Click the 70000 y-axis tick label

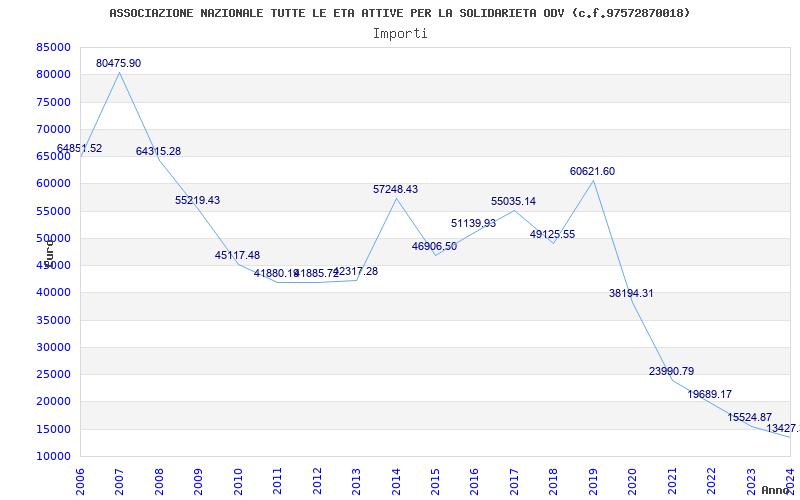coord(53,129)
